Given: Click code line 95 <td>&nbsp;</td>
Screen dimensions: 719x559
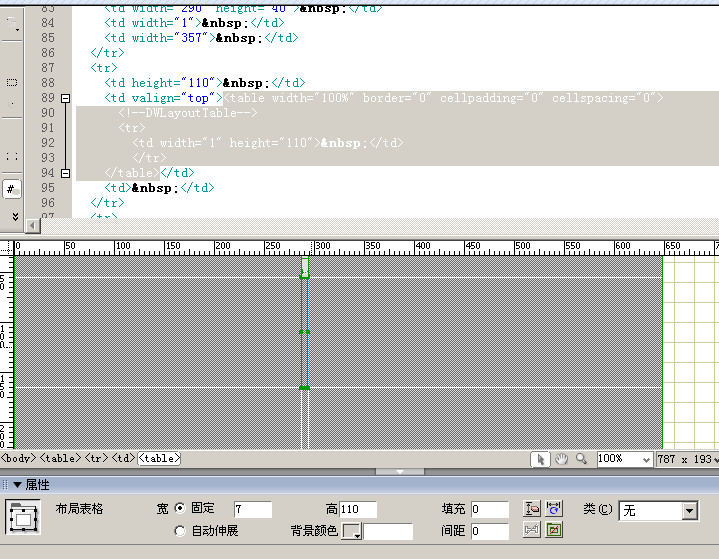Looking at the screenshot, I should point(159,188).
